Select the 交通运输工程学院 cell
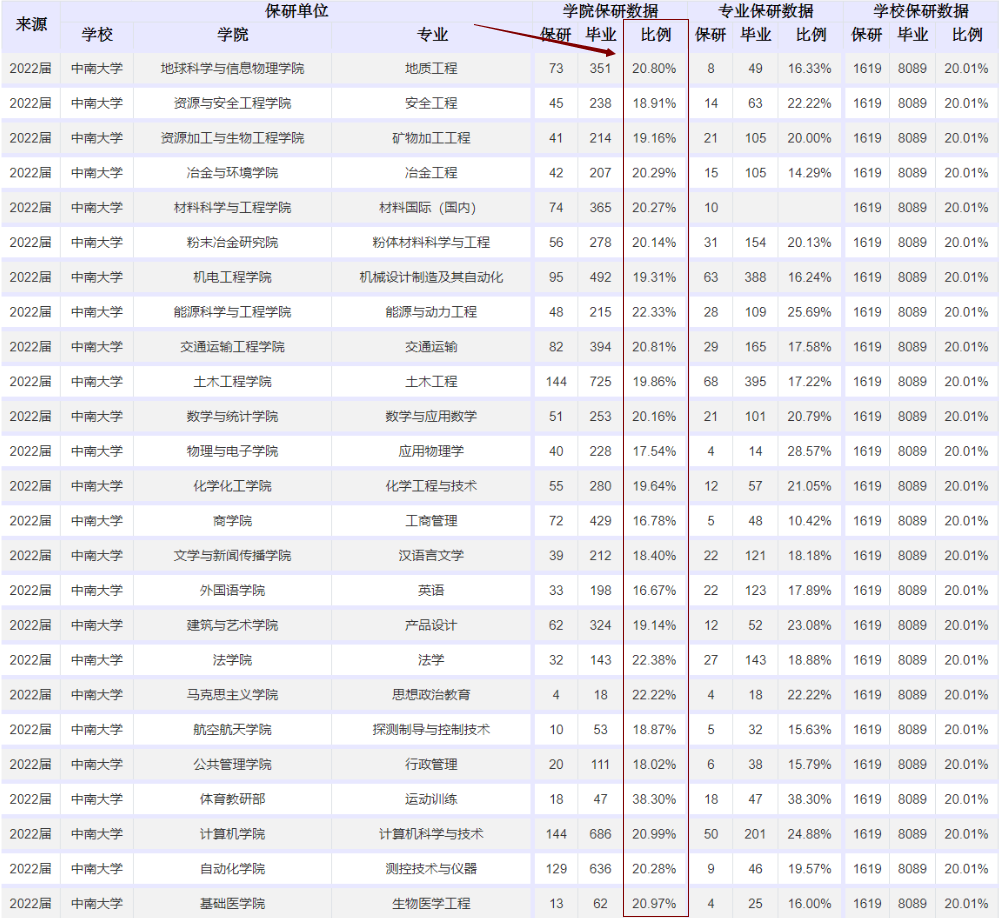 [x=233, y=346]
